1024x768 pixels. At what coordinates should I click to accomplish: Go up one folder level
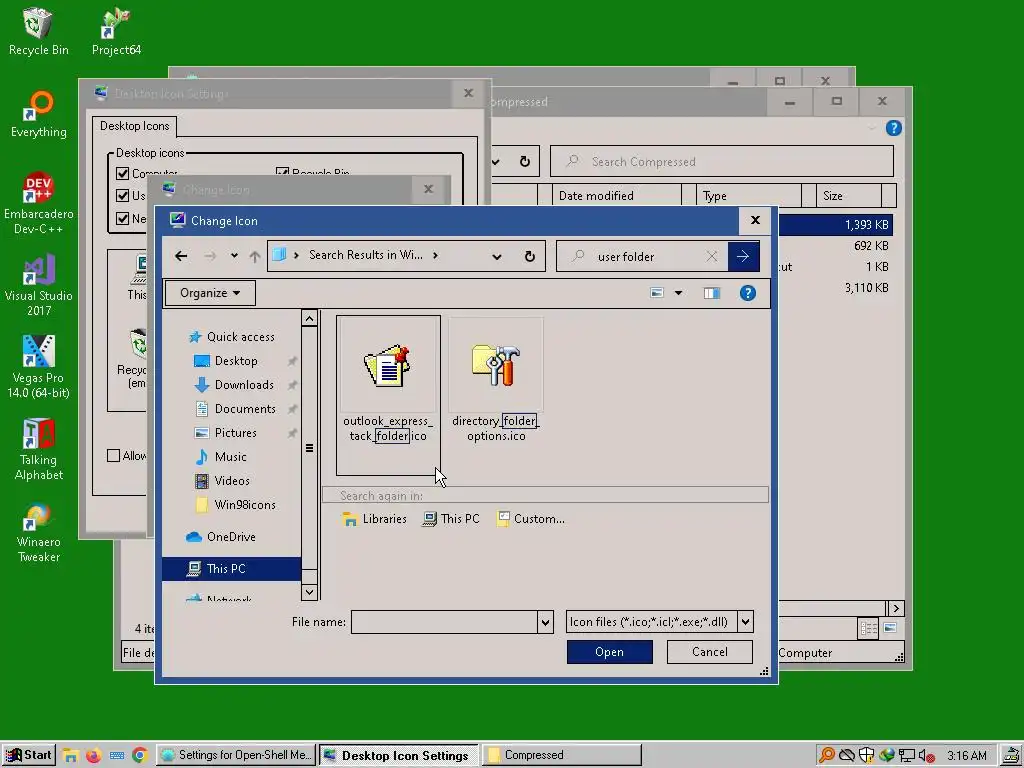tap(255, 256)
